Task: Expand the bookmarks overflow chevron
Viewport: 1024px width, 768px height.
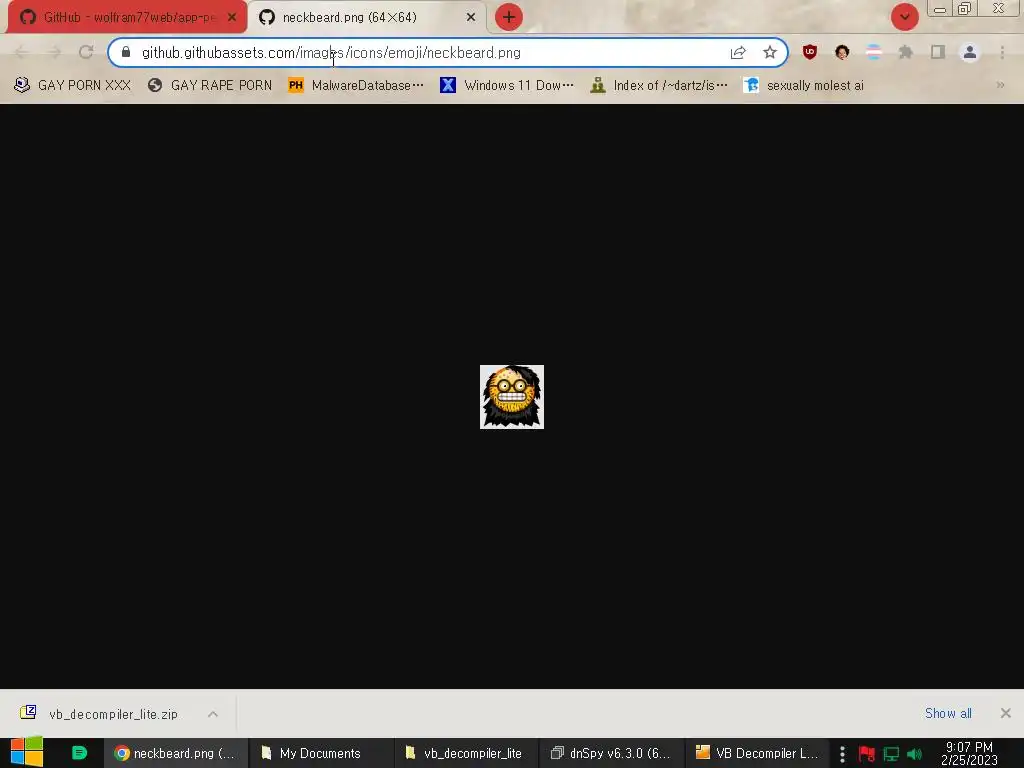Action: (1000, 85)
